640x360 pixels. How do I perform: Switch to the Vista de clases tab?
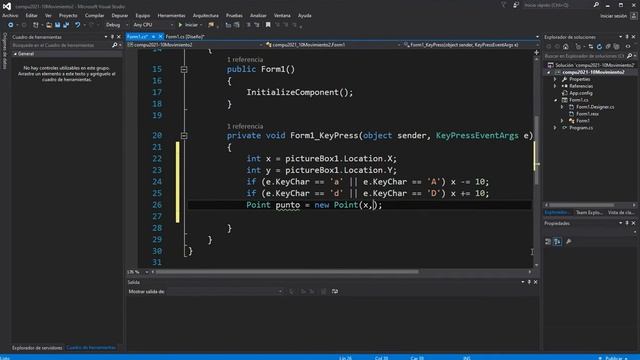click(620, 212)
